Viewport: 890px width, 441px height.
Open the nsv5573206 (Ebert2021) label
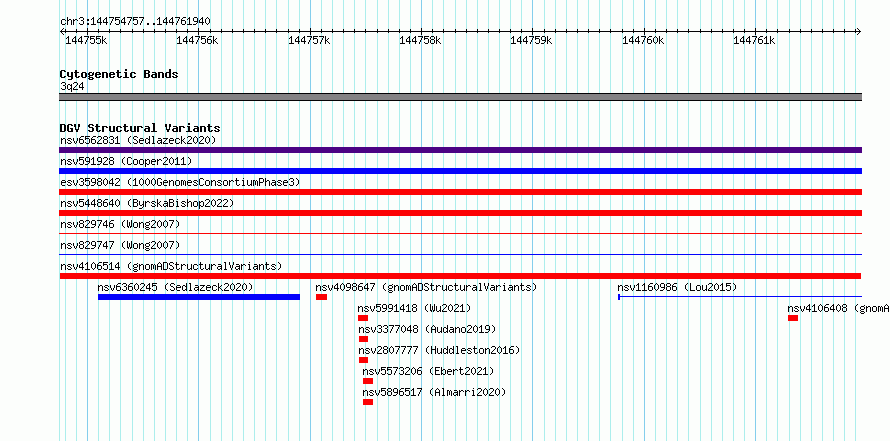(x=429, y=371)
